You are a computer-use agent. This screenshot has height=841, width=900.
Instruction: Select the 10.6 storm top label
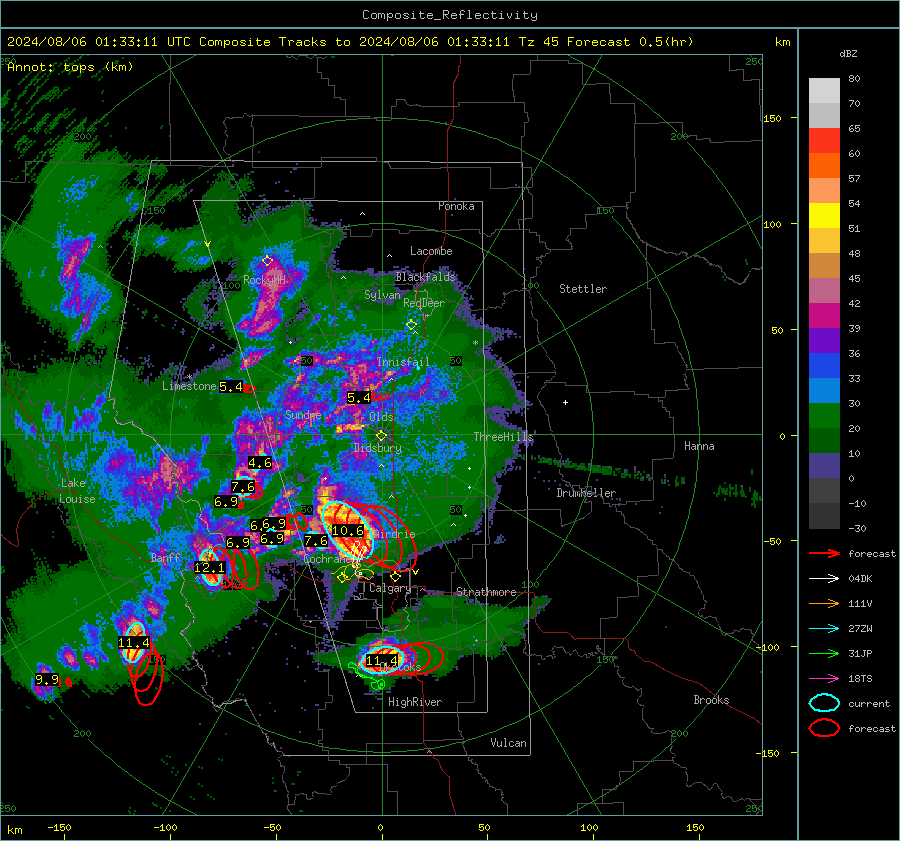pyautogui.click(x=348, y=530)
